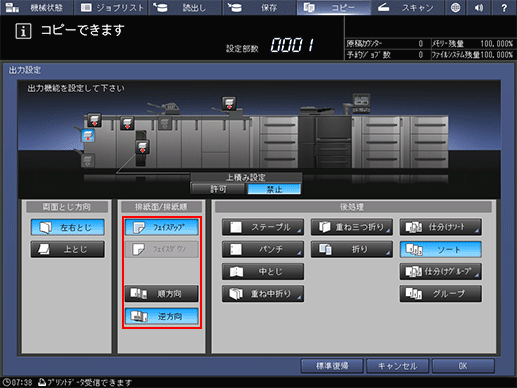Image resolution: width=517 pixels, height=388 pixels.
Task: Click the メモリー残量 100.000% reading
Action: (x=496, y=44)
